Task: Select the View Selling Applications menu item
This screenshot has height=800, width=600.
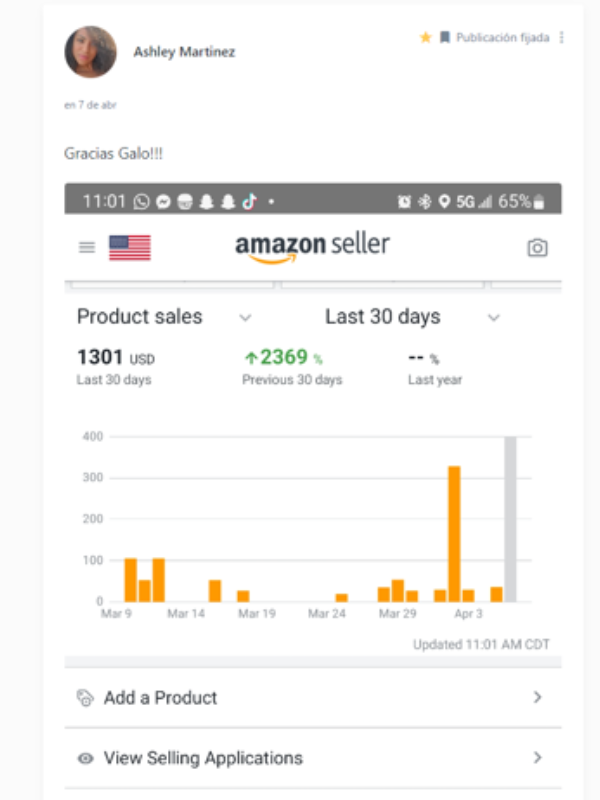Action: (203, 758)
